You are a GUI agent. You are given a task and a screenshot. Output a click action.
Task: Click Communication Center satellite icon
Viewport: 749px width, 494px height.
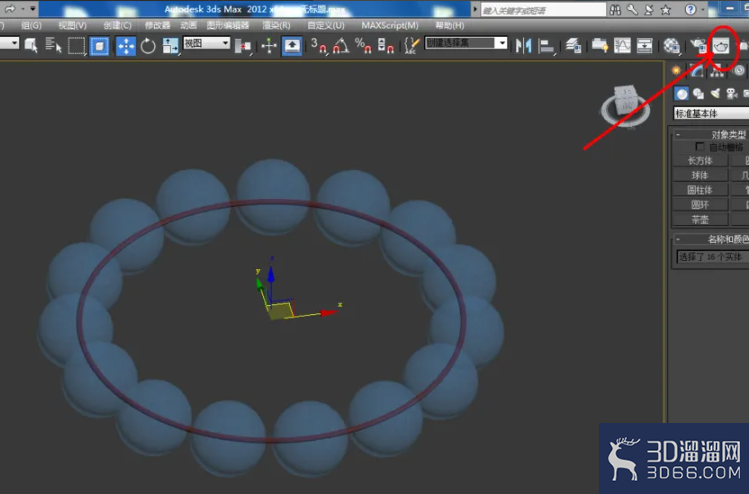649,10
